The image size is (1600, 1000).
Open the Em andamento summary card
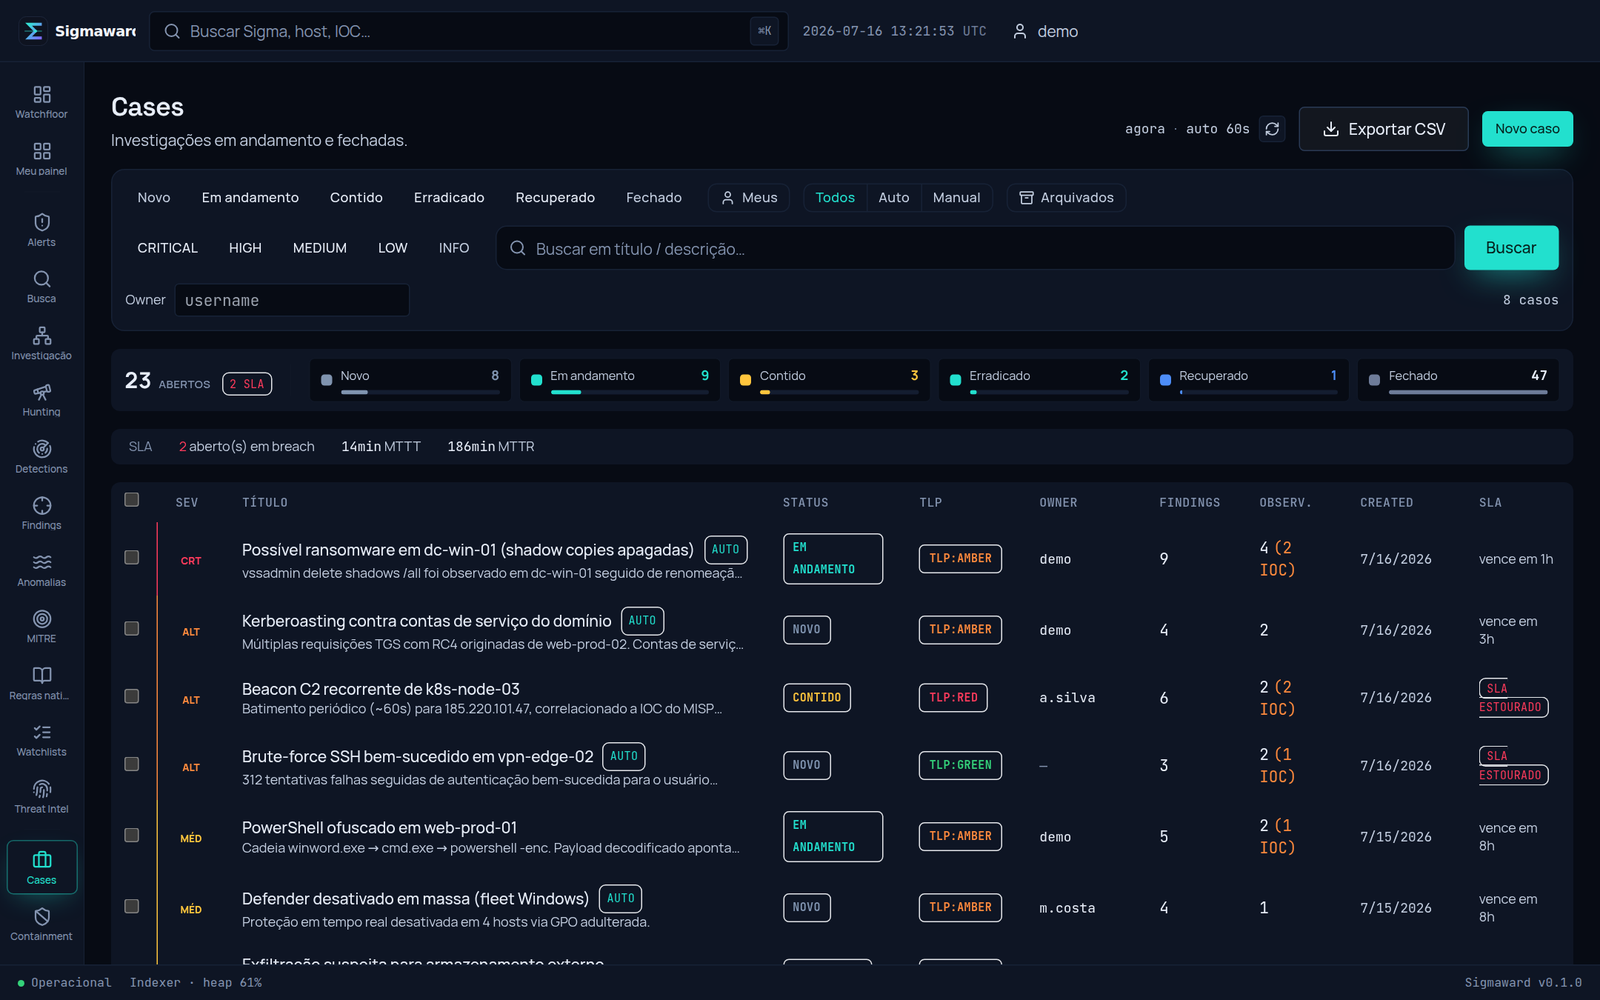[x=619, y=380]
